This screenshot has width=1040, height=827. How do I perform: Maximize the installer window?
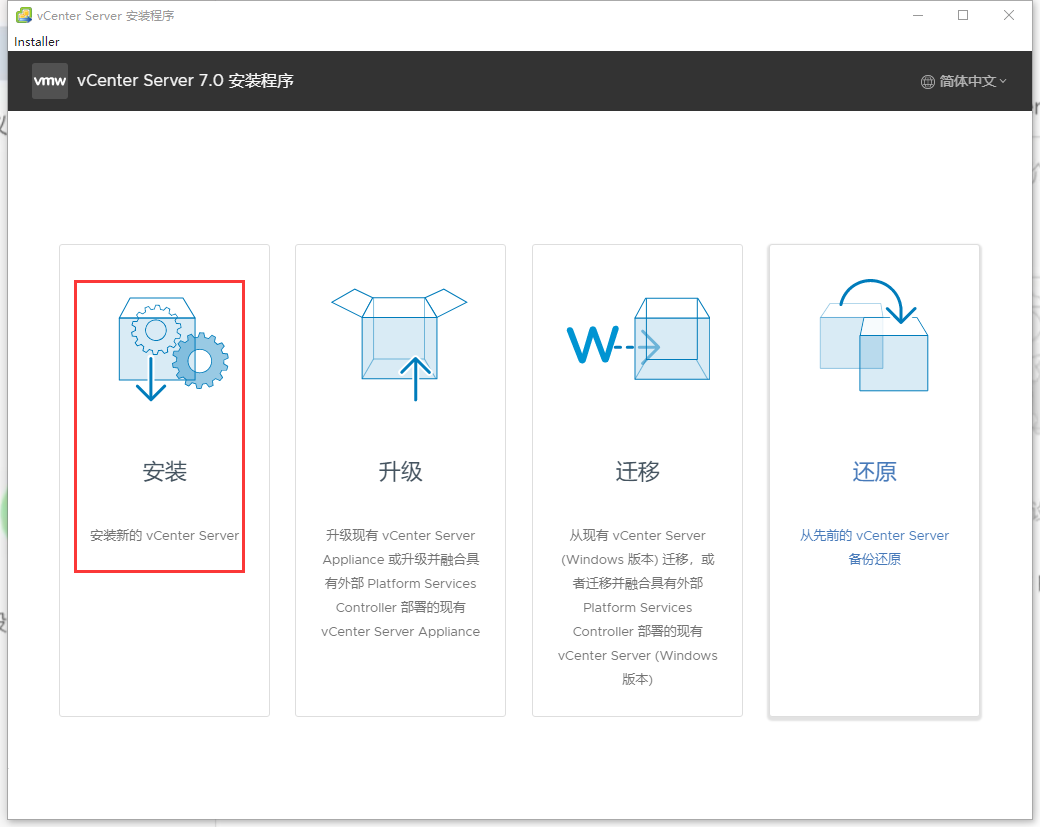(963, 15)
